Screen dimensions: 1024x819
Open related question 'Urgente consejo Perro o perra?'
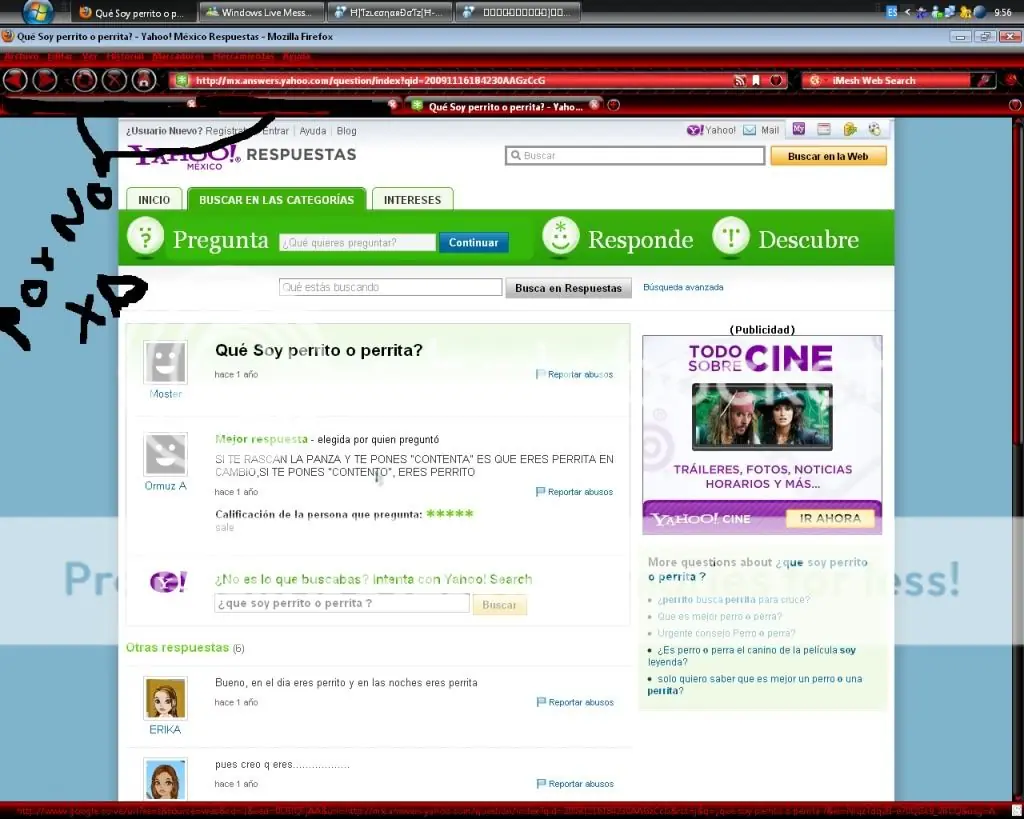(726, 634)
